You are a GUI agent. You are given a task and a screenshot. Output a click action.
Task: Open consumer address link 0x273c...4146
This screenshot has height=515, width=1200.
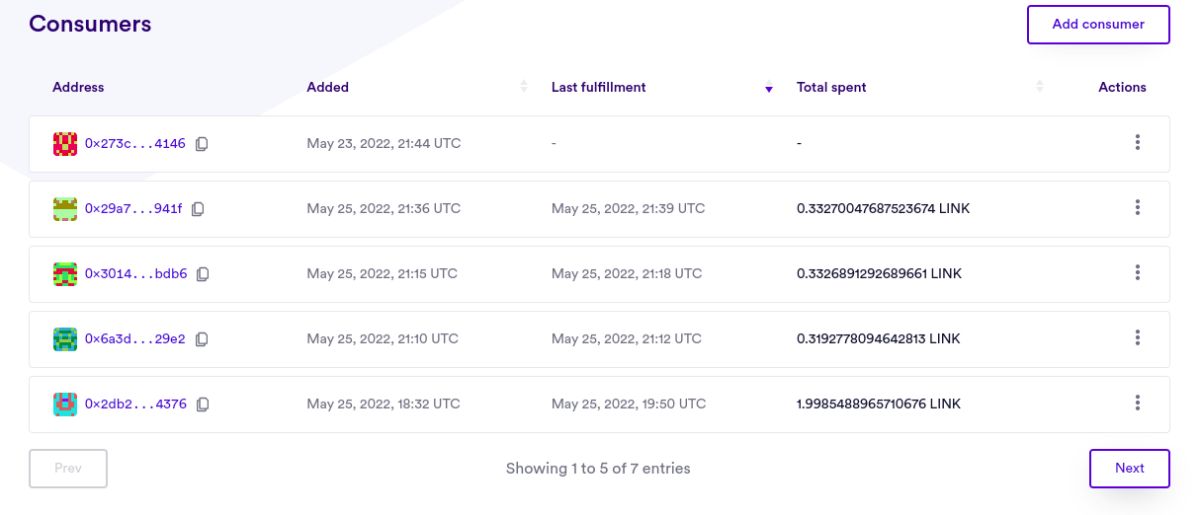coord(135,144)
